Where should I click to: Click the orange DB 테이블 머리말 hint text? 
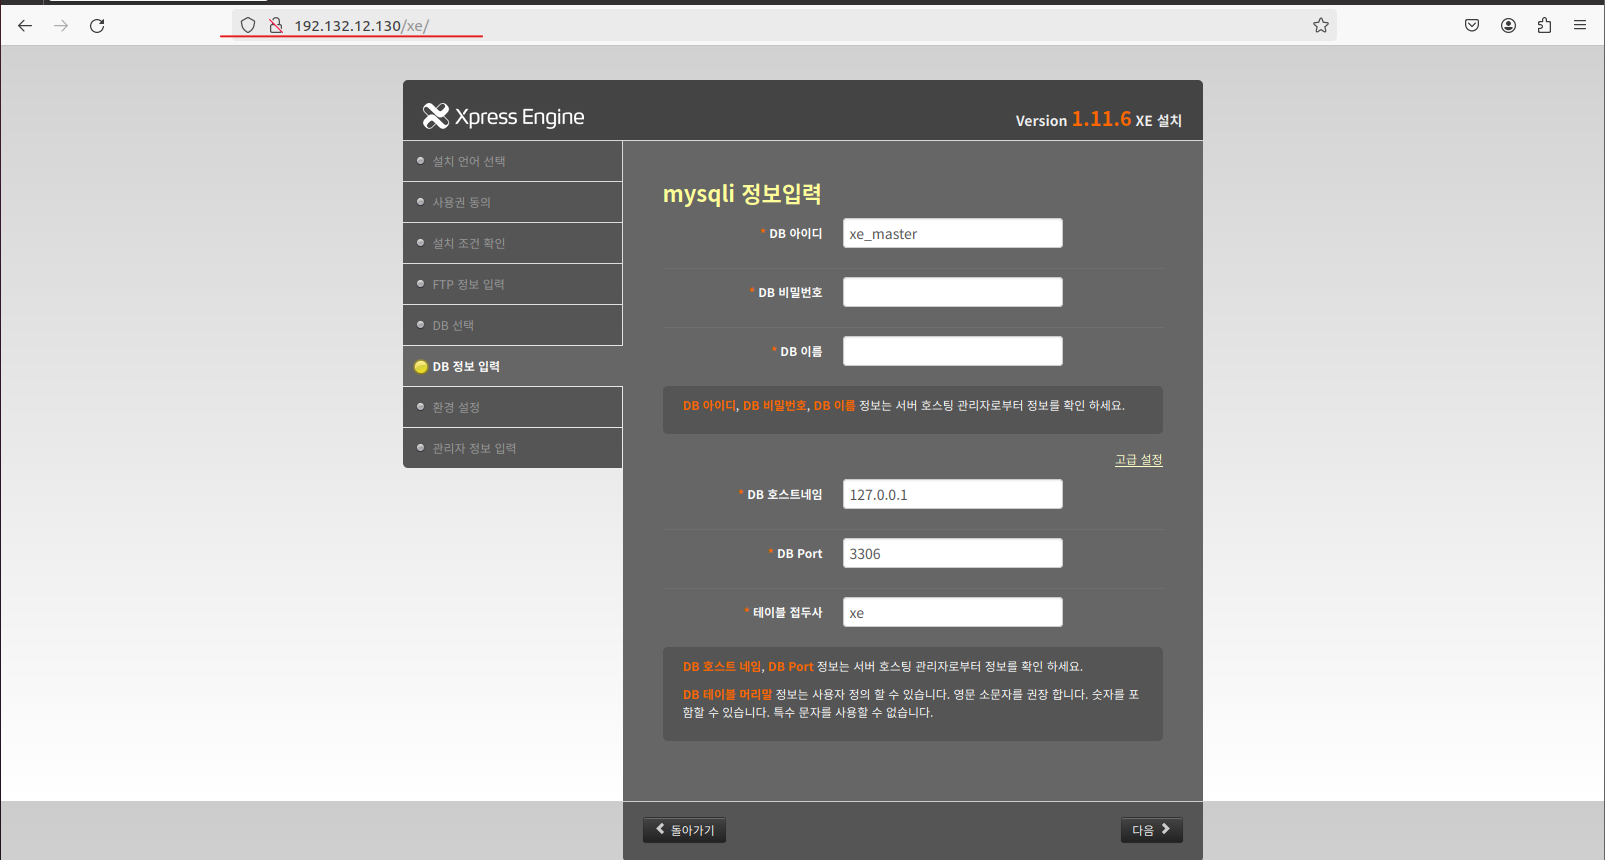(727, 694)
